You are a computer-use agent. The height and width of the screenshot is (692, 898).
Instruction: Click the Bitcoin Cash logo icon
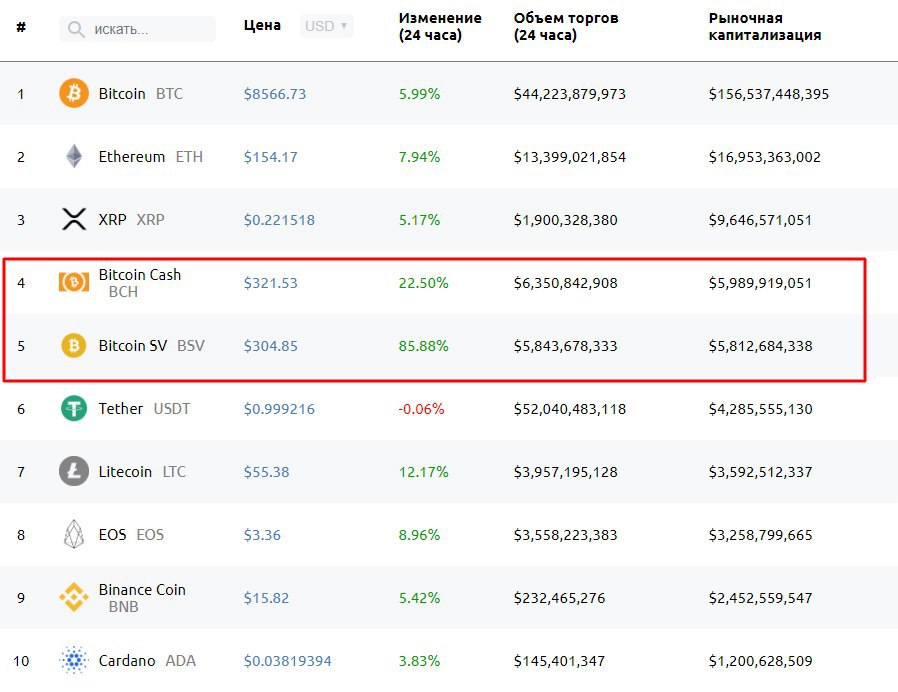point(74,282)
